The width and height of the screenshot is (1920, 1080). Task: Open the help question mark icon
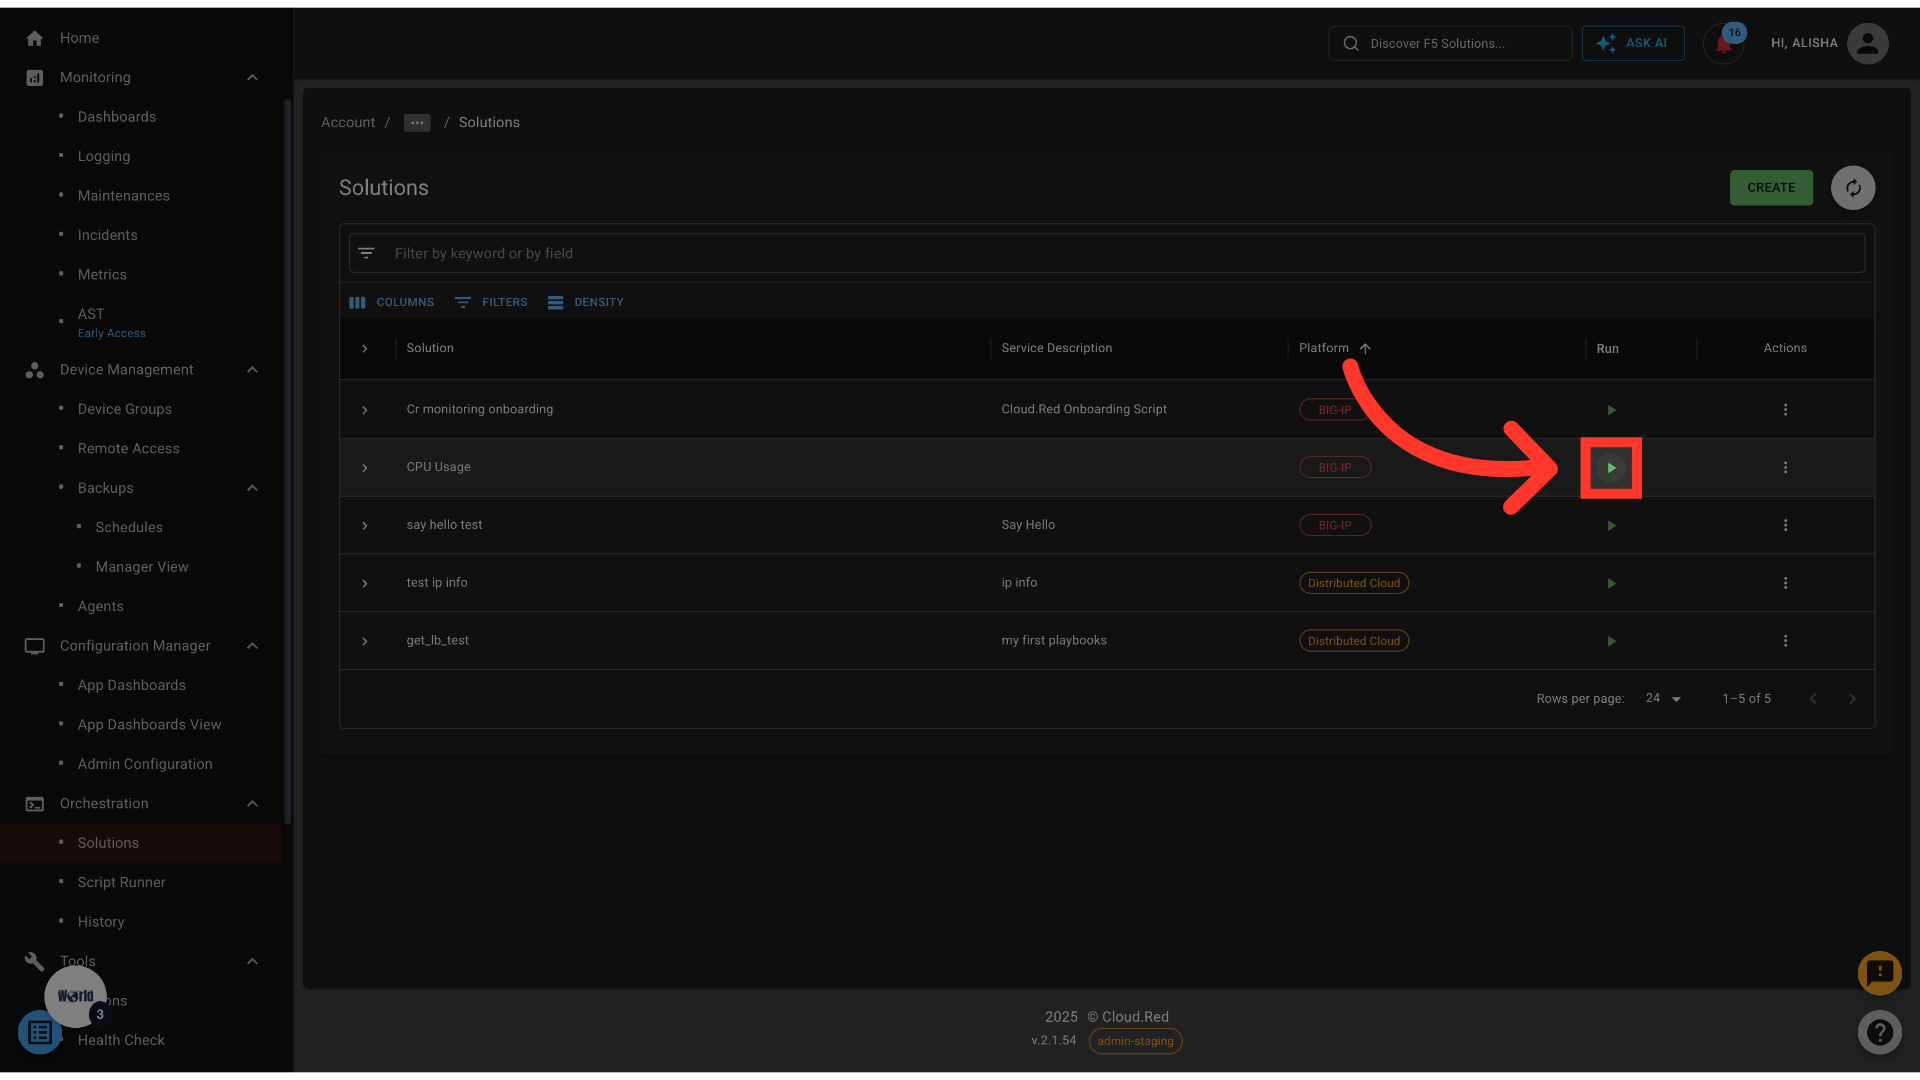click(1879, 1032)
